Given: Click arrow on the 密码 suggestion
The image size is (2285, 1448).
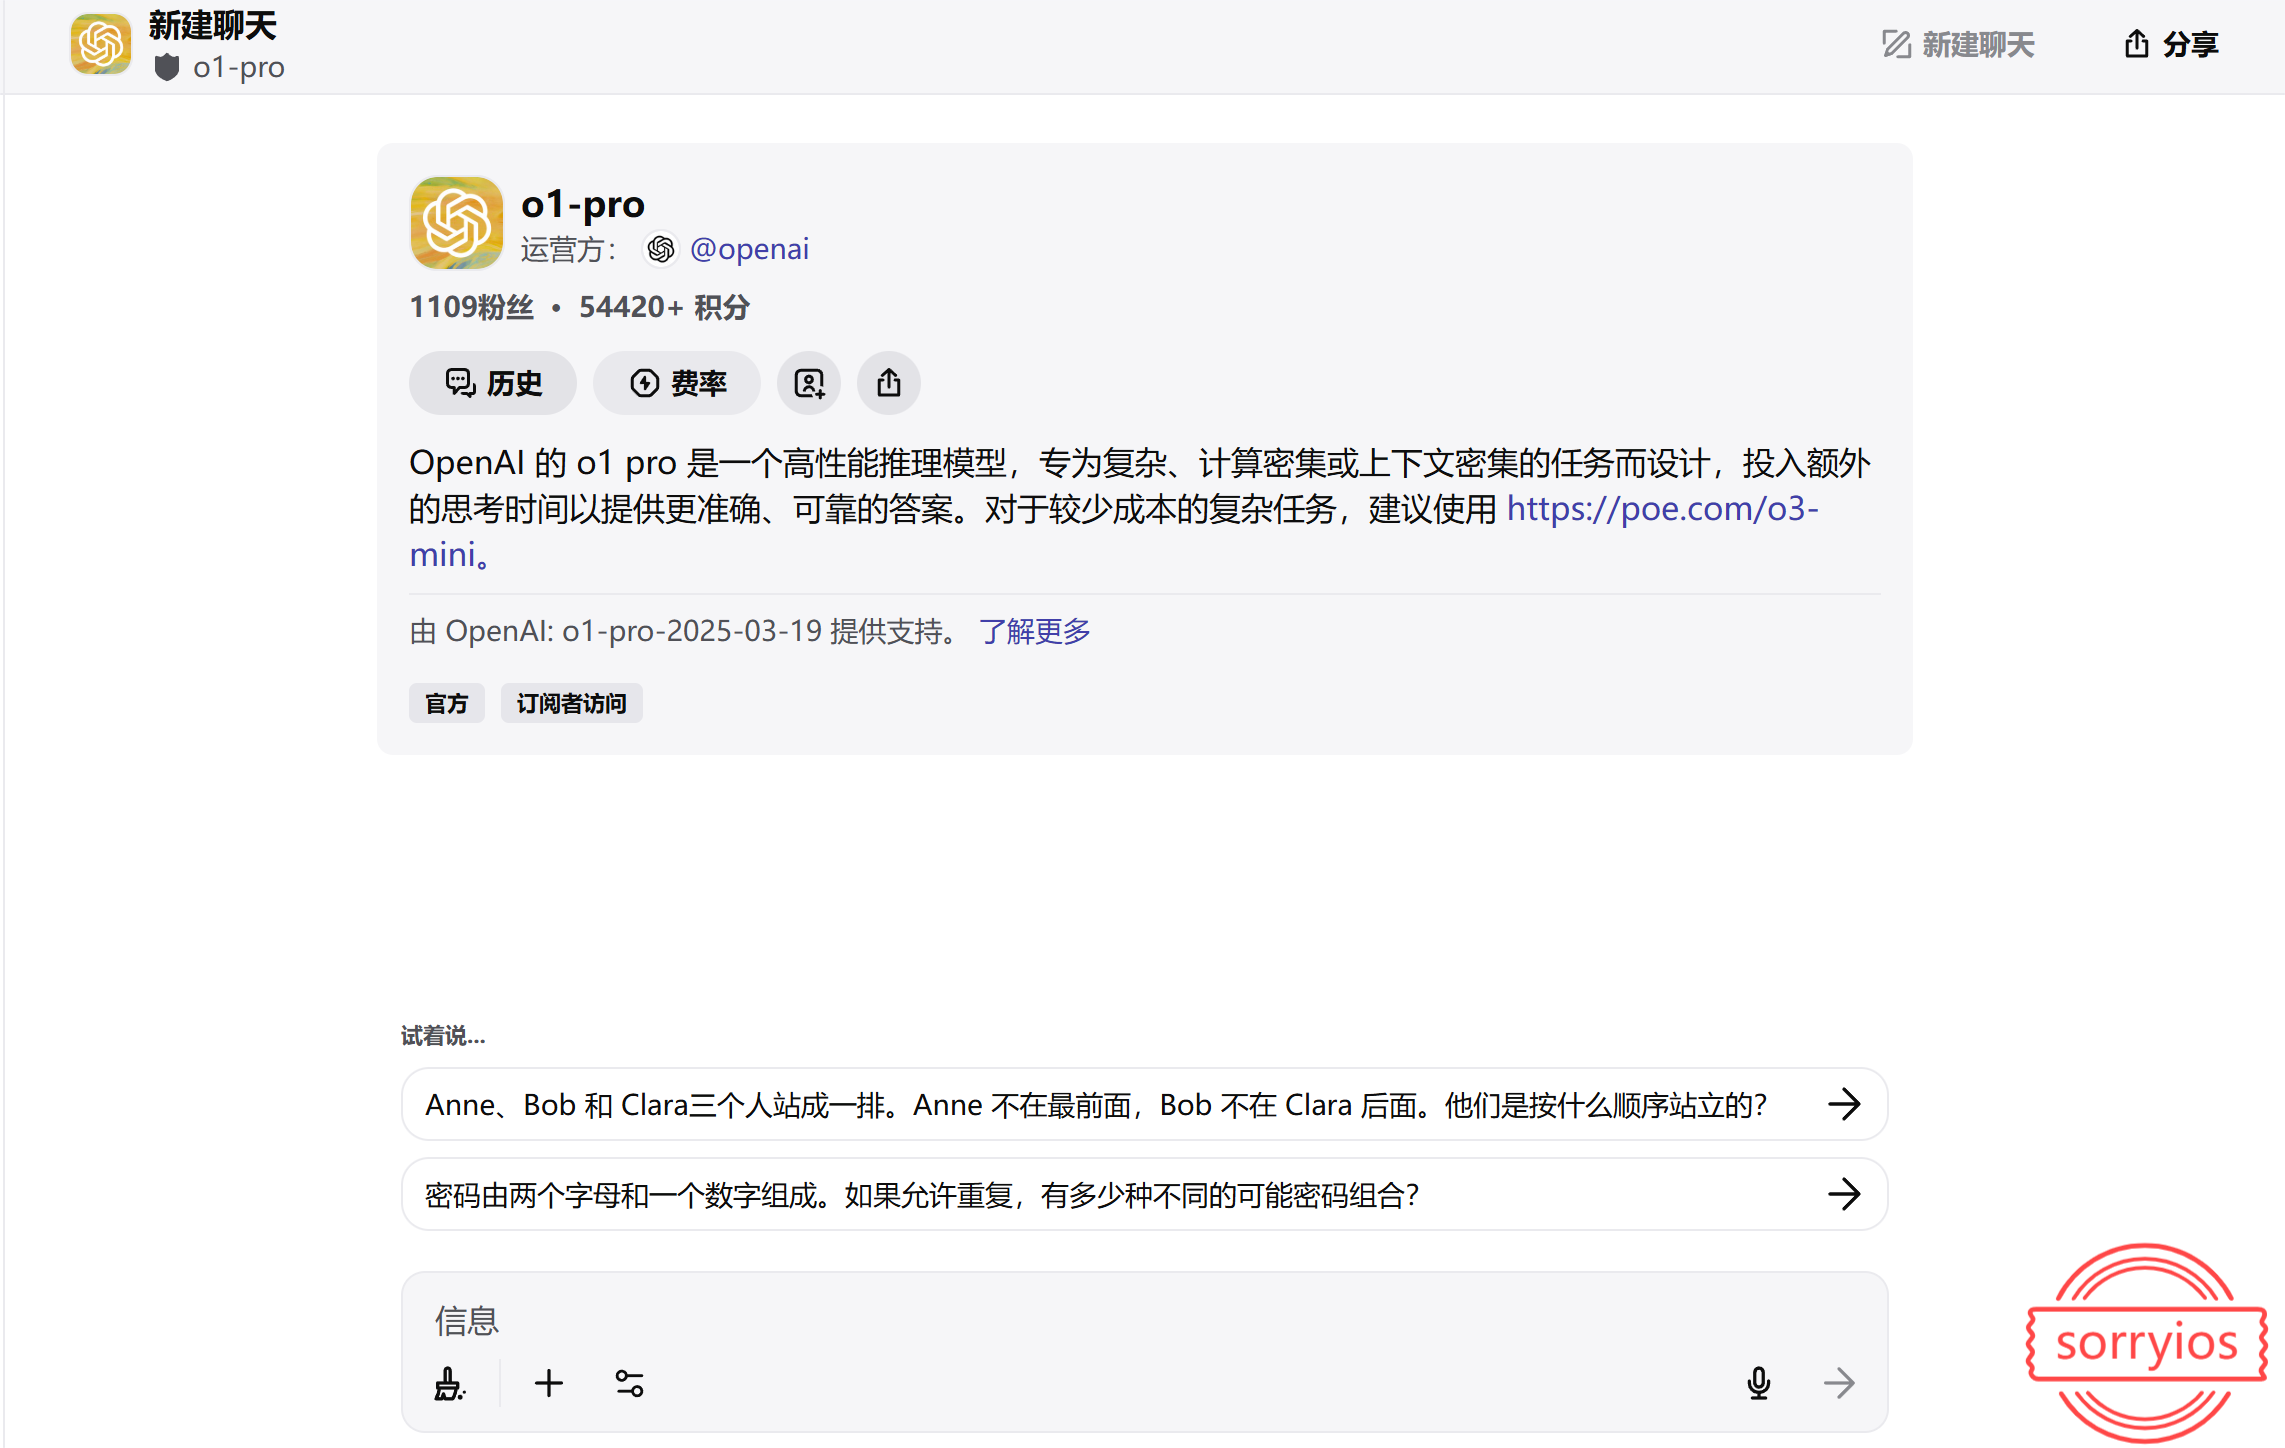Looking at the screenshot, I should 1844,1195.
